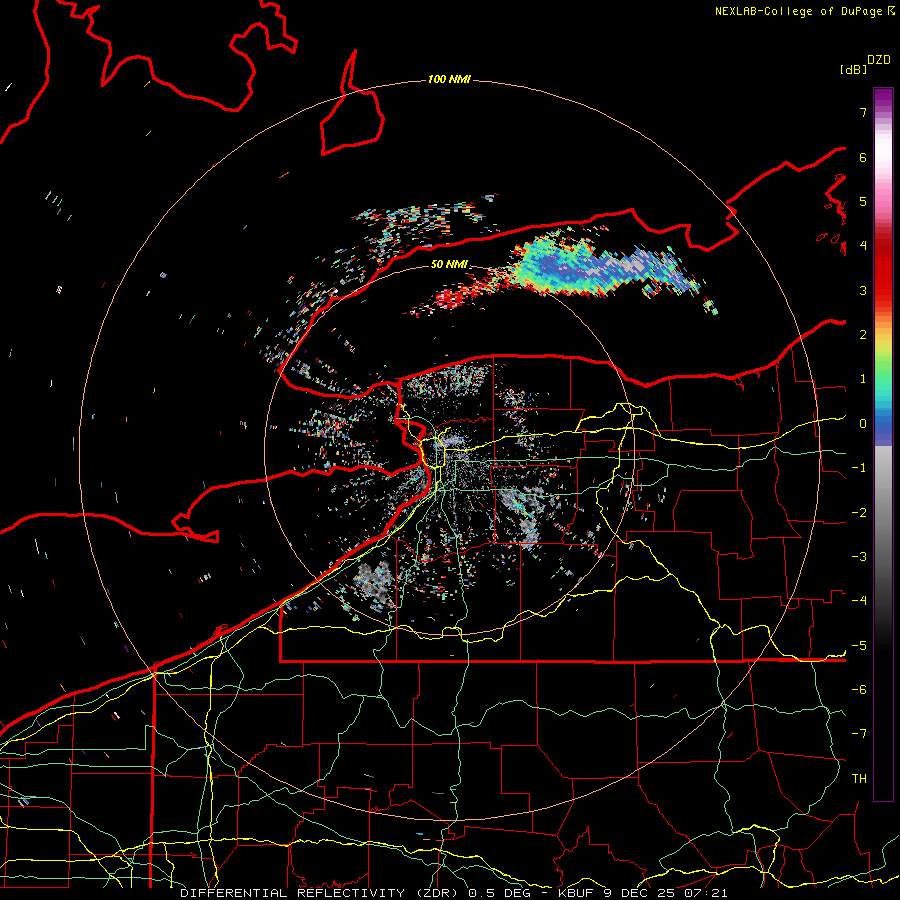The height and width of the screenshot is (900, 900).
Task: Click the -4 value on the scale
Action: [859, 601]
